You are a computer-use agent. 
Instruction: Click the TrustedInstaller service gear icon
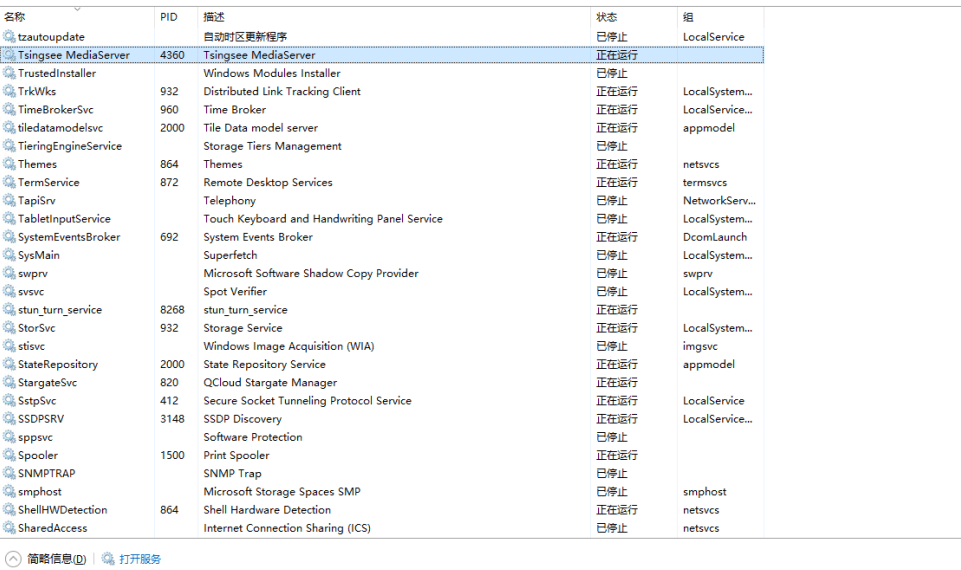[10, 73]
